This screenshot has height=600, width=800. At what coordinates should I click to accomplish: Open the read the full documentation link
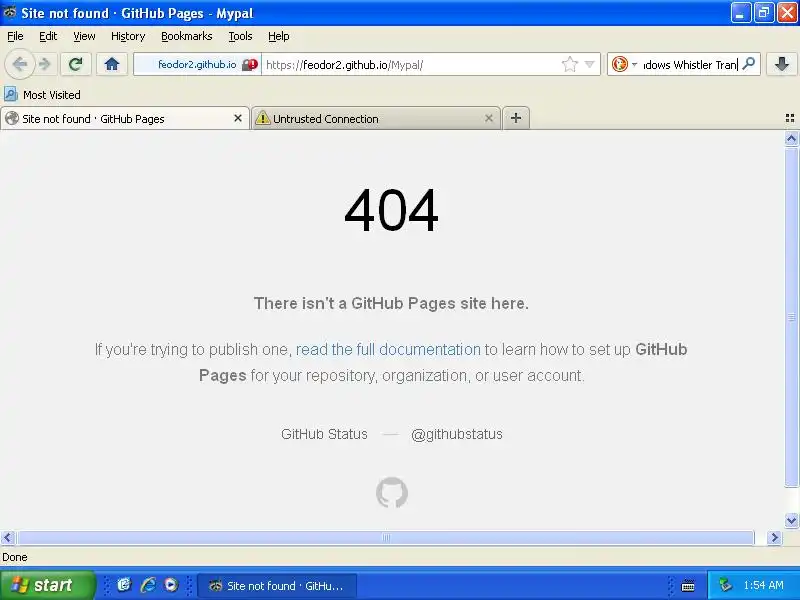point(388,349)
